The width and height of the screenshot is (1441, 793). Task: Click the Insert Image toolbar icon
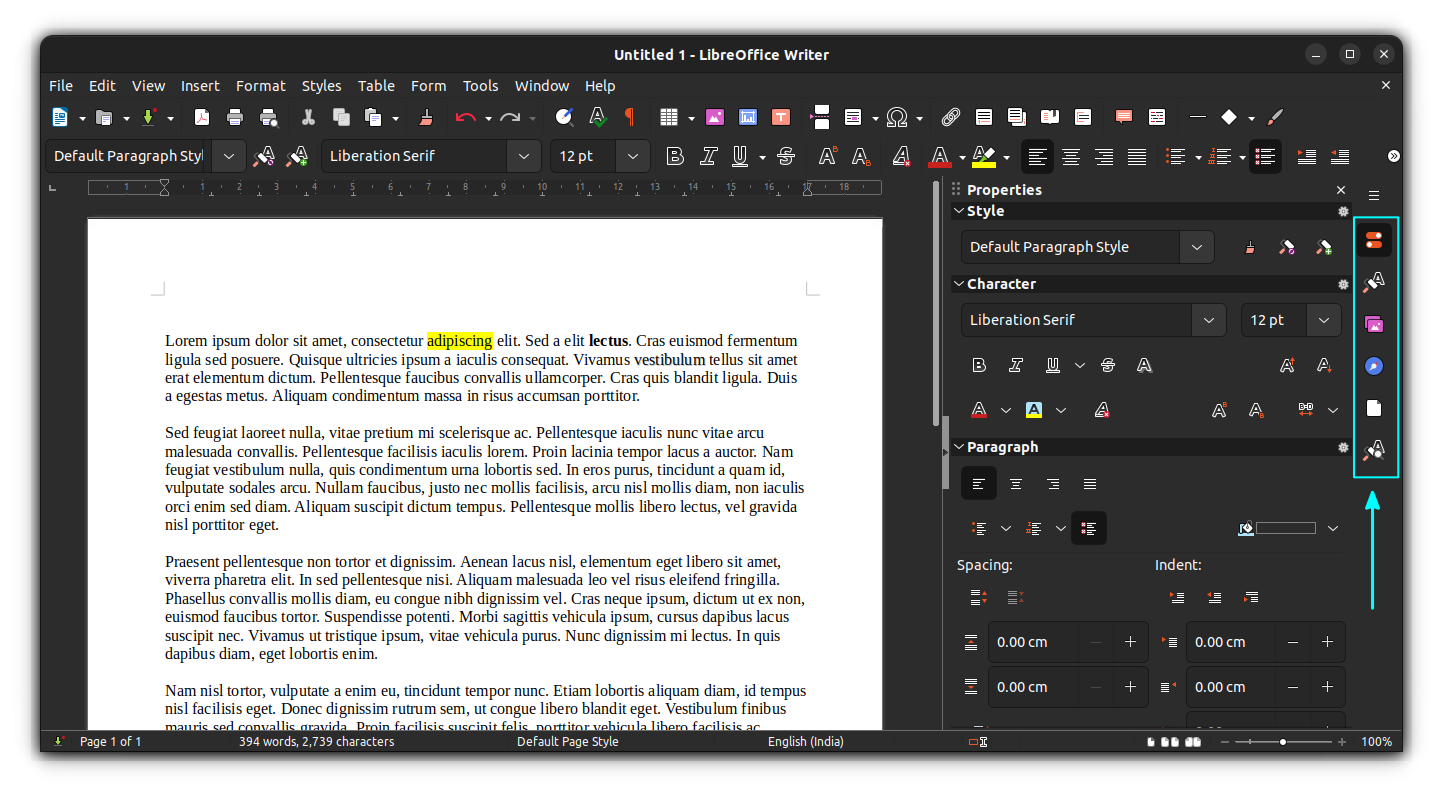tap(715, 117)
